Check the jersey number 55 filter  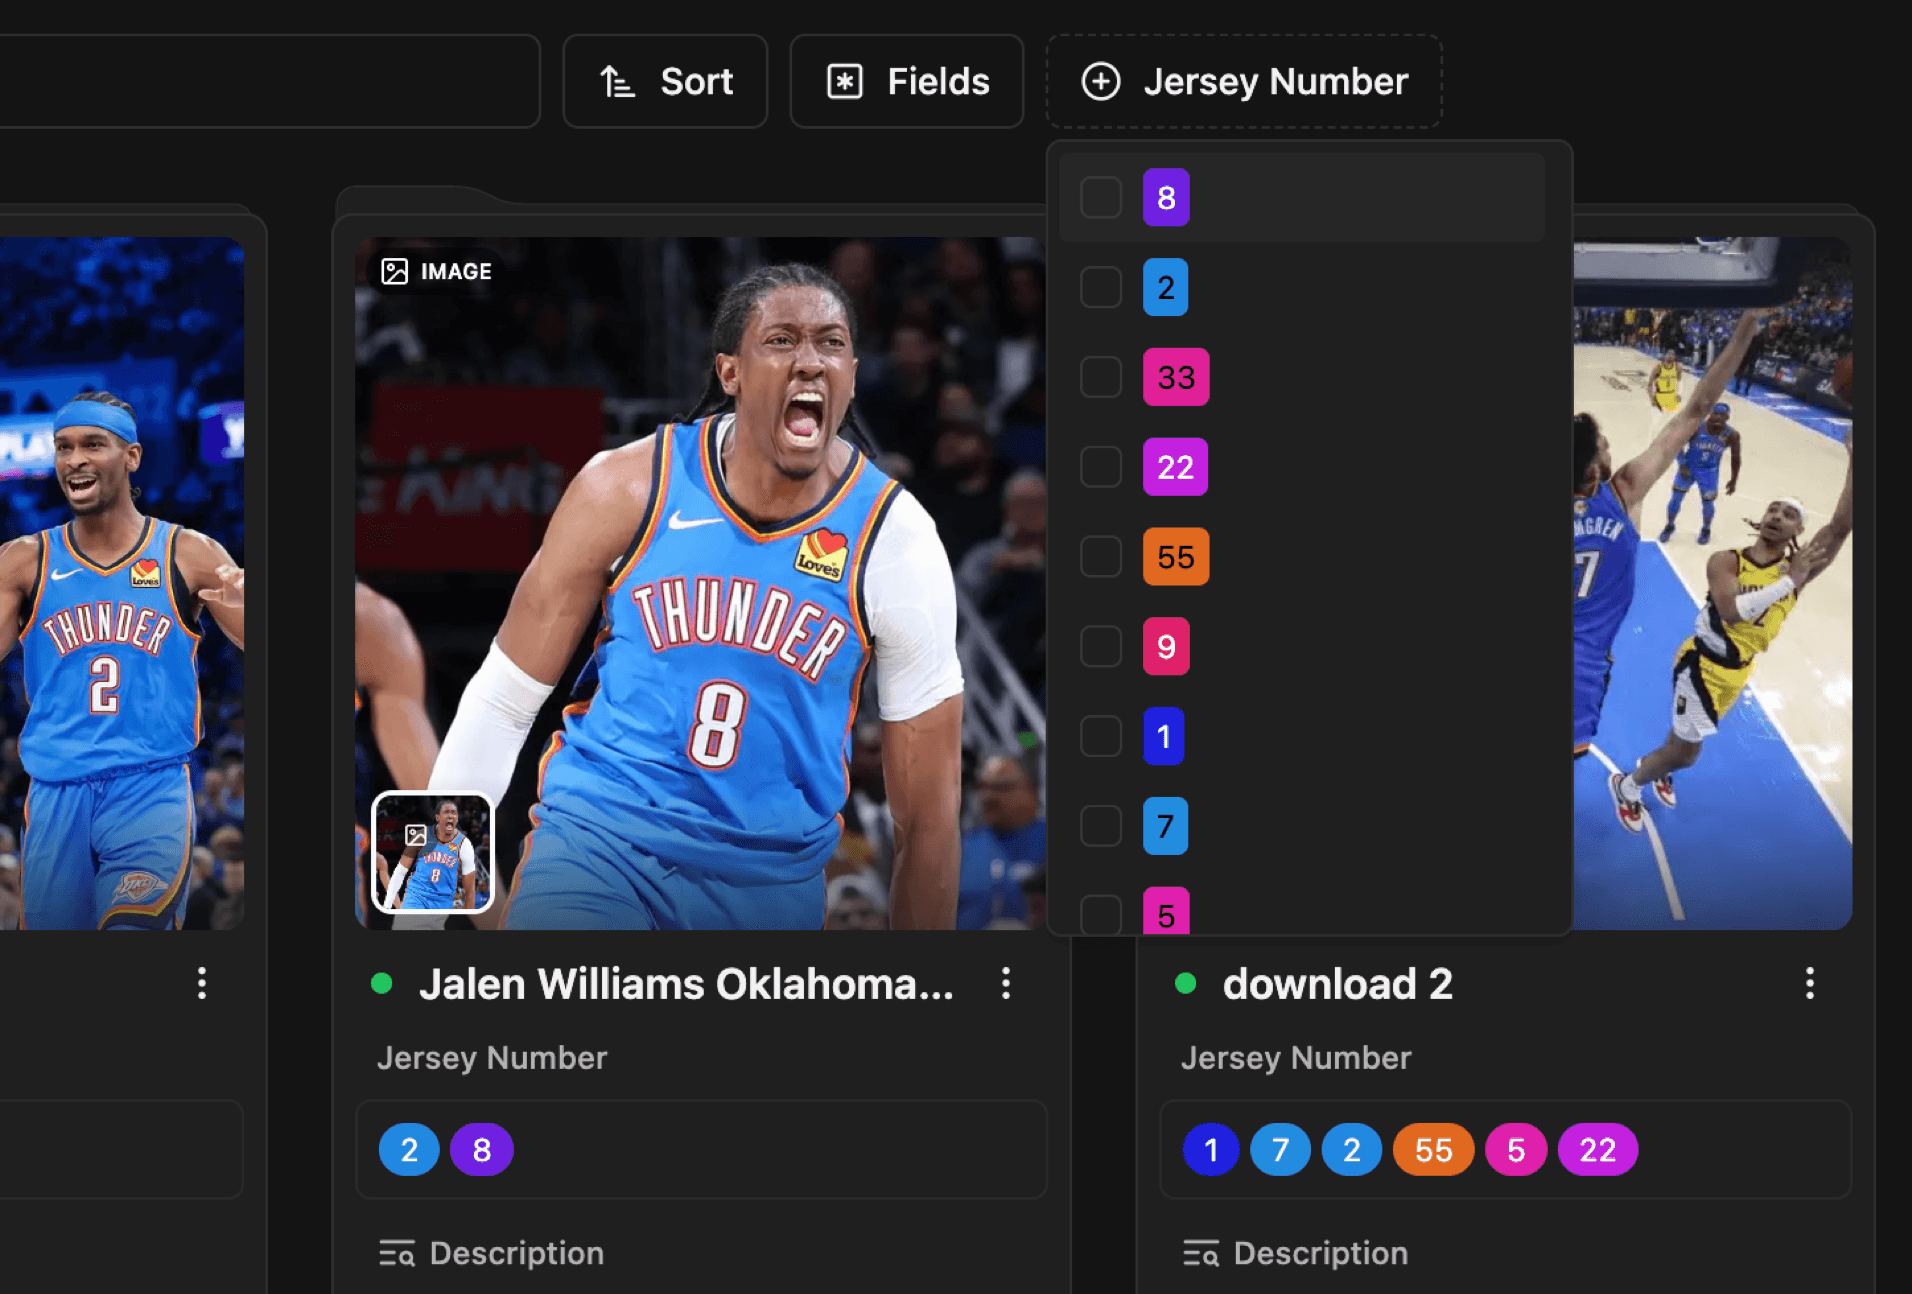click(1100, 556)
